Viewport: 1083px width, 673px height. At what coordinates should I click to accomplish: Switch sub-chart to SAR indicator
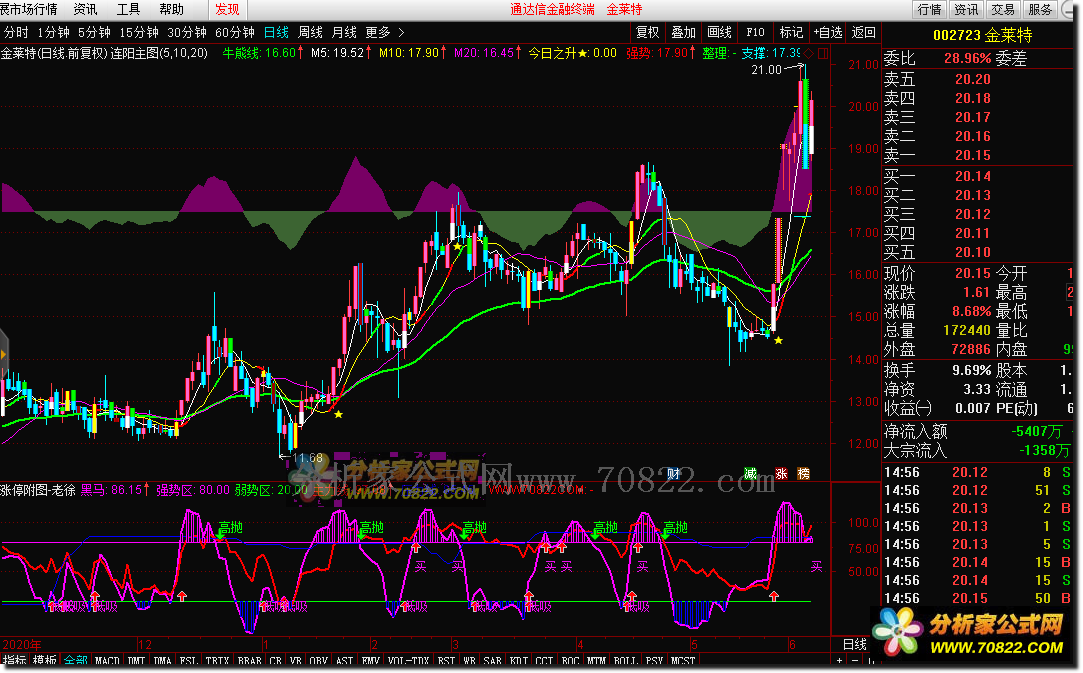pyautogui.click(x=492, y=661)
